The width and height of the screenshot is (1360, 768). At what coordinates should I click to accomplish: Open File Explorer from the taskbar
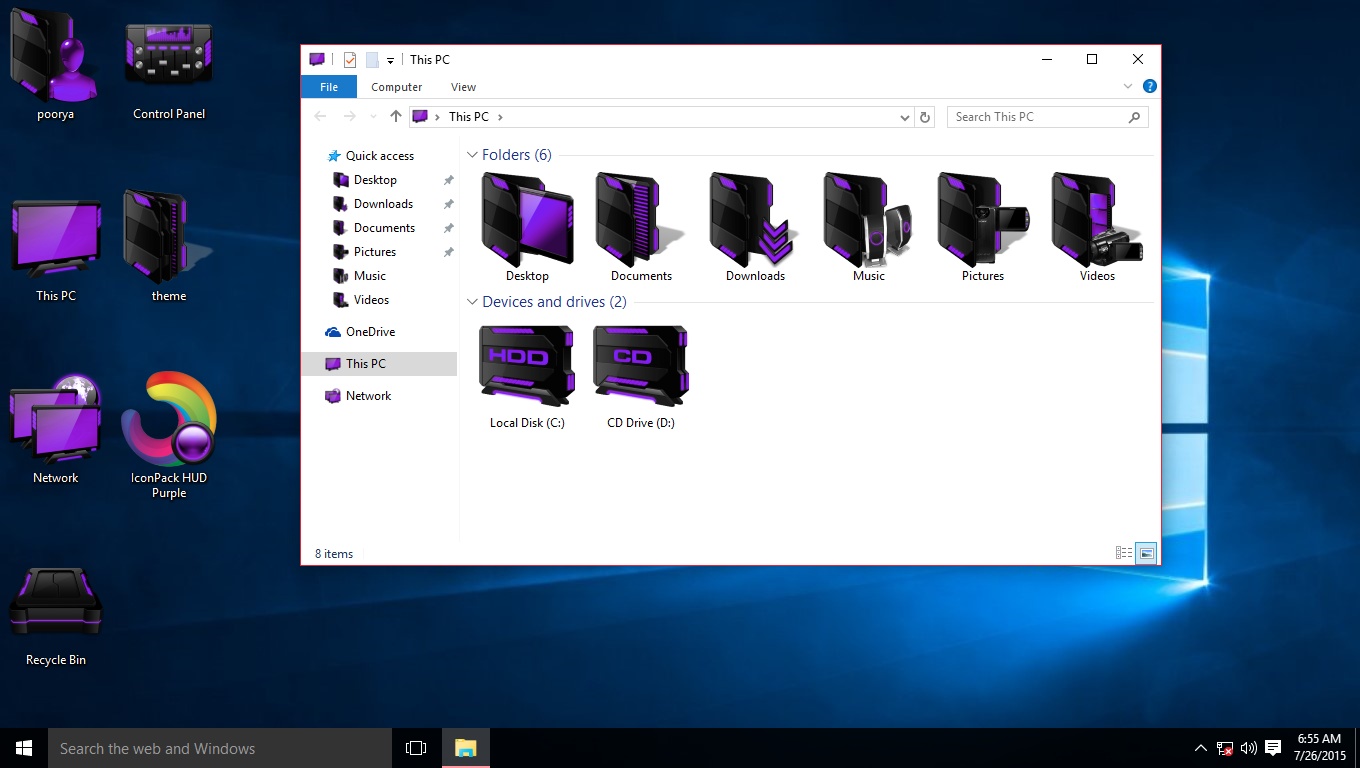click(x=466, y=747)
